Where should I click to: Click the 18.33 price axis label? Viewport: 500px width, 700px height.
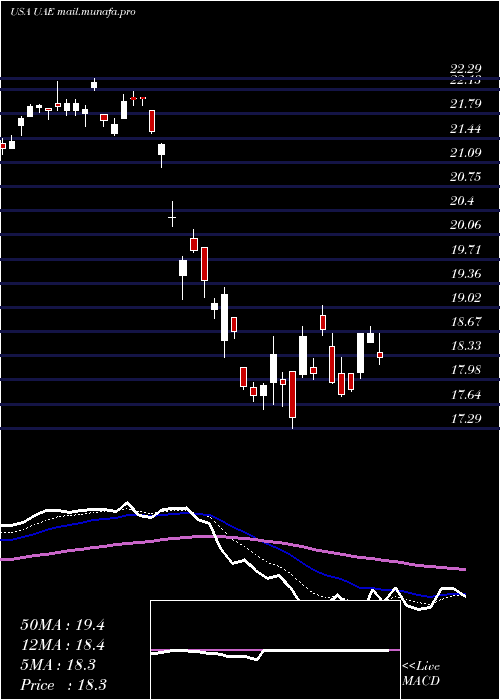pyautogui.click(x=466, y=346)
